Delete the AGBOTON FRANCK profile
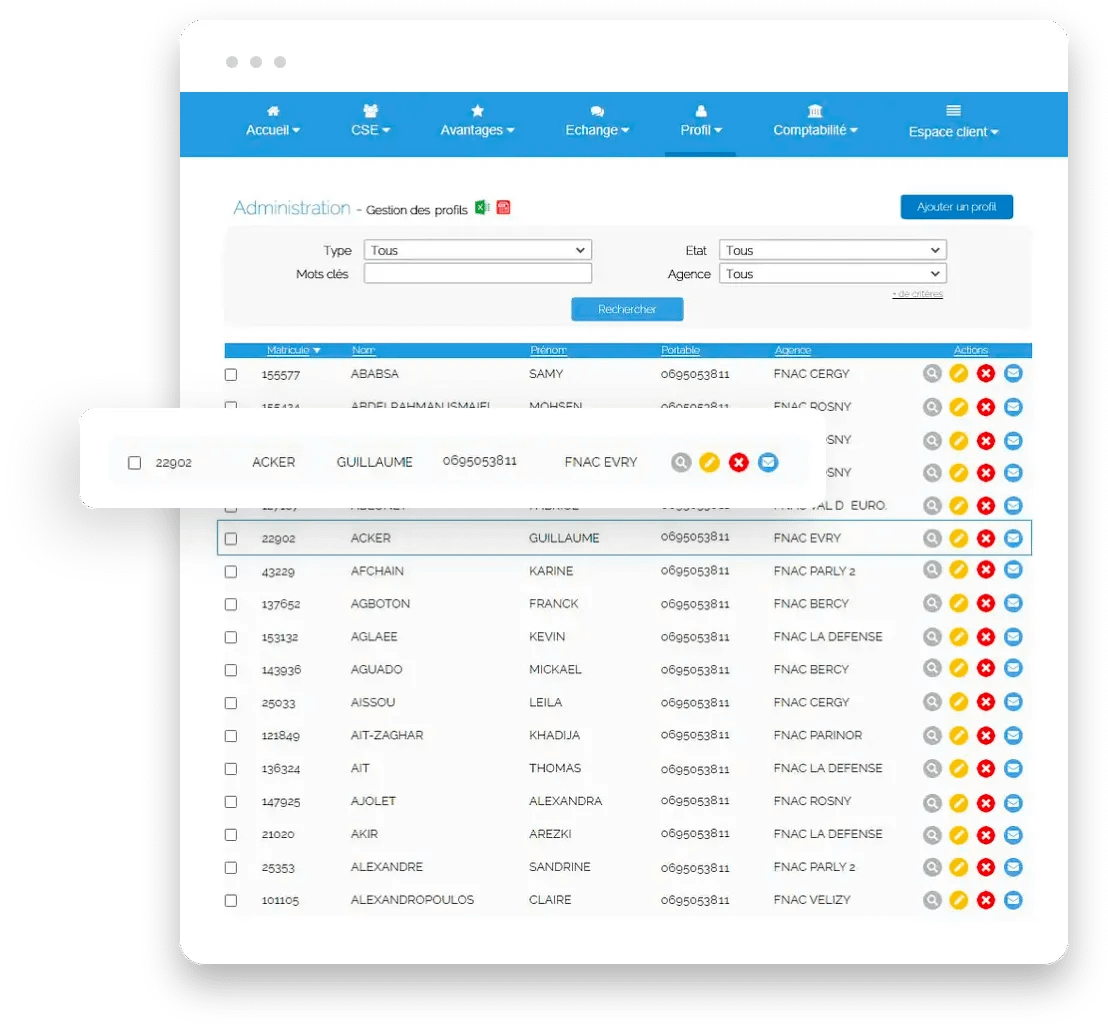 coord(986,603)
